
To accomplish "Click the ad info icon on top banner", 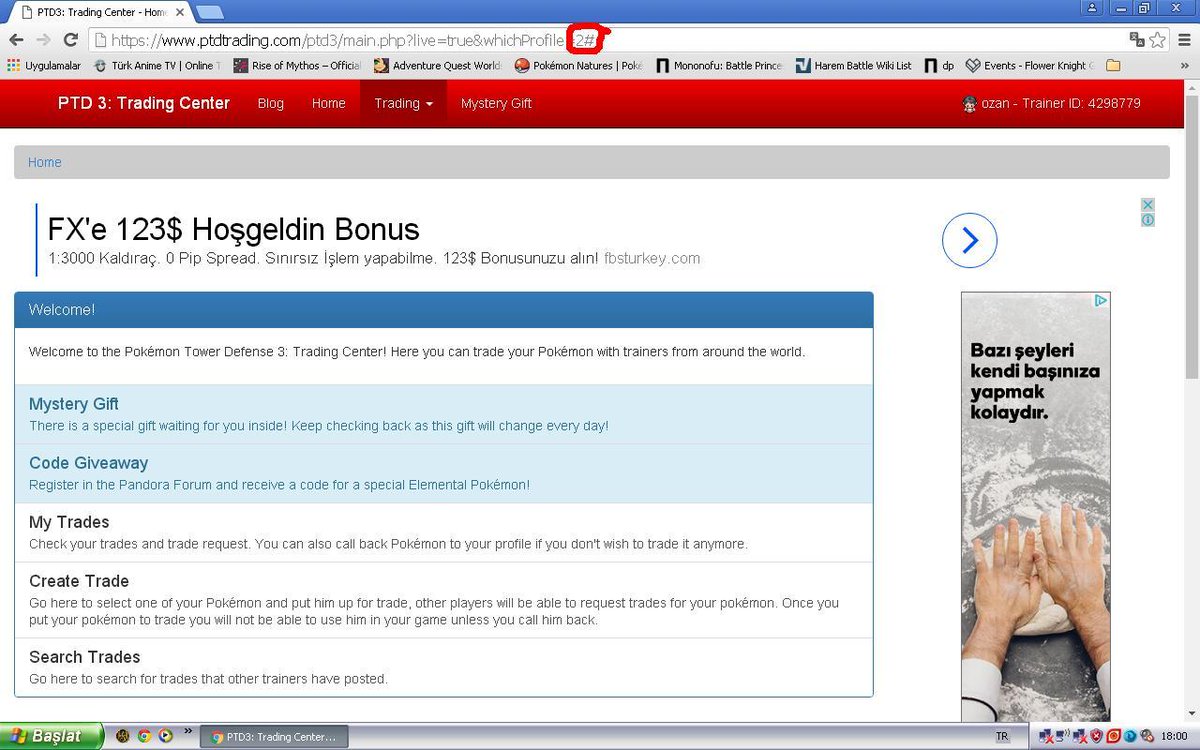I will tap(1148, 219).
